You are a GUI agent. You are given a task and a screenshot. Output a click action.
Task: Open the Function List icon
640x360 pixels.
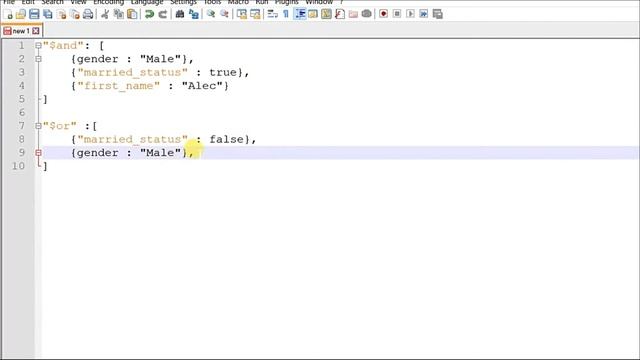coord(340,14)
